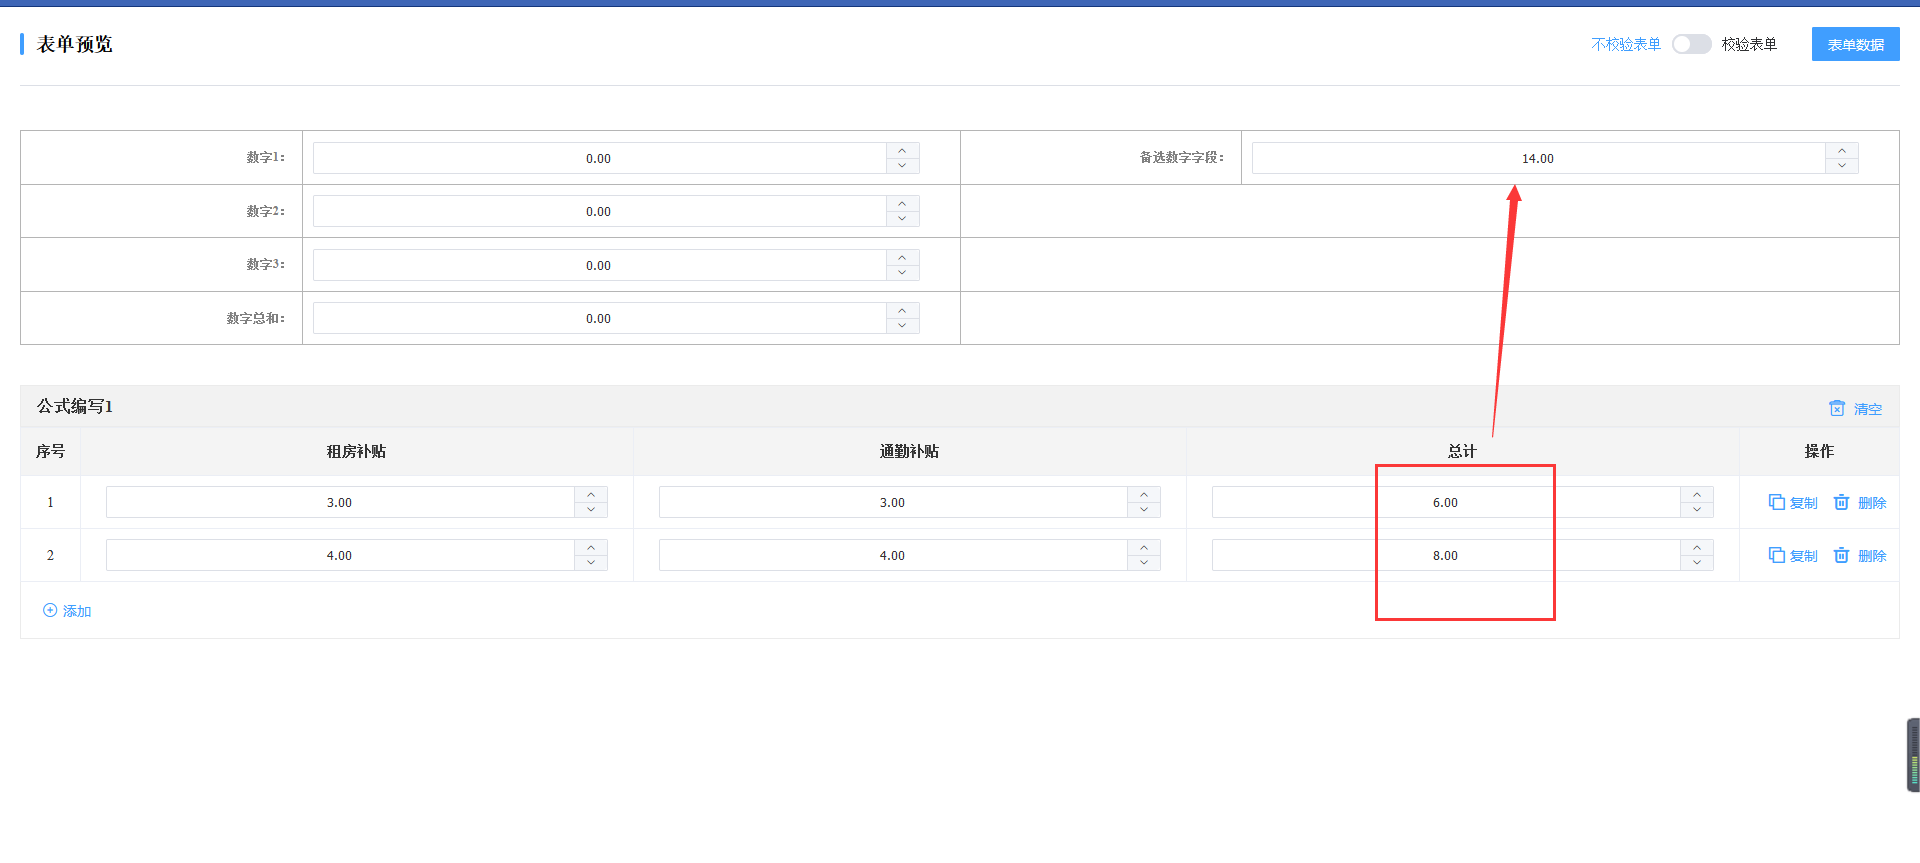The image size is (1920, 863).
Task: Click the 数字3 input field
Action: tap(599, 265)
